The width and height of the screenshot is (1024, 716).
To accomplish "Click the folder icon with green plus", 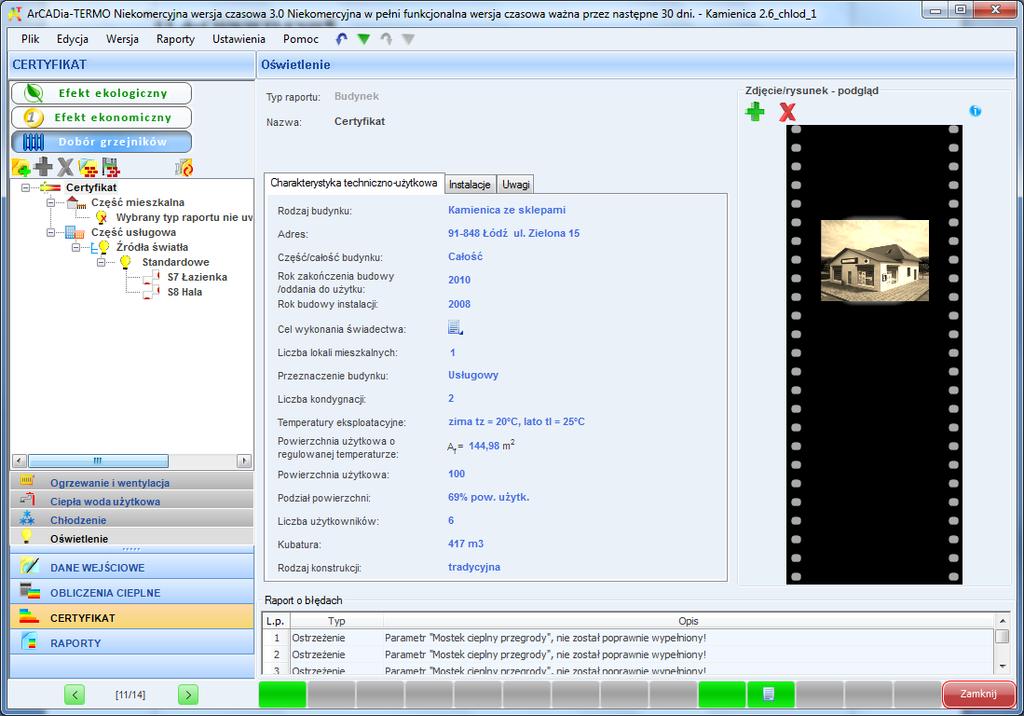I will [x=21, y=167].
